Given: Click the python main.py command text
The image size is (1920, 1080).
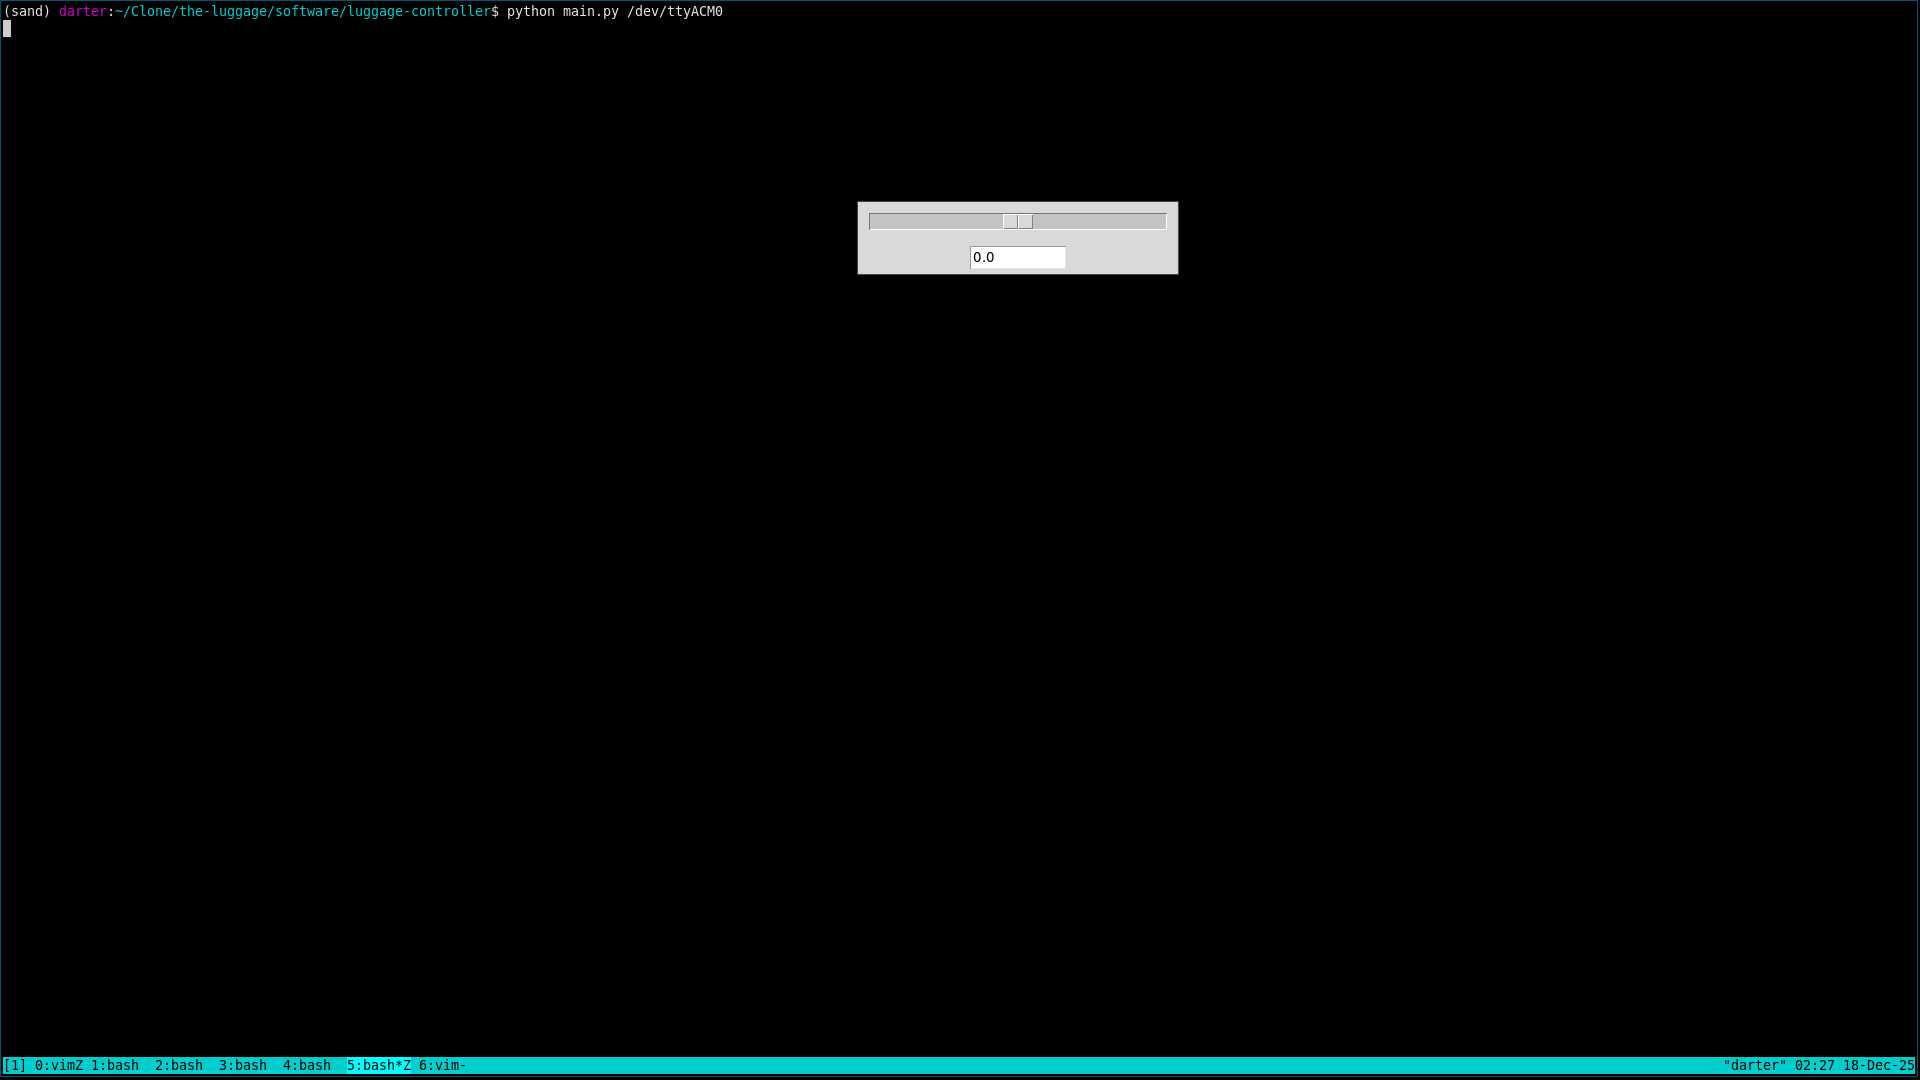Looking at the screenshot, I should [x=561, y=12].
